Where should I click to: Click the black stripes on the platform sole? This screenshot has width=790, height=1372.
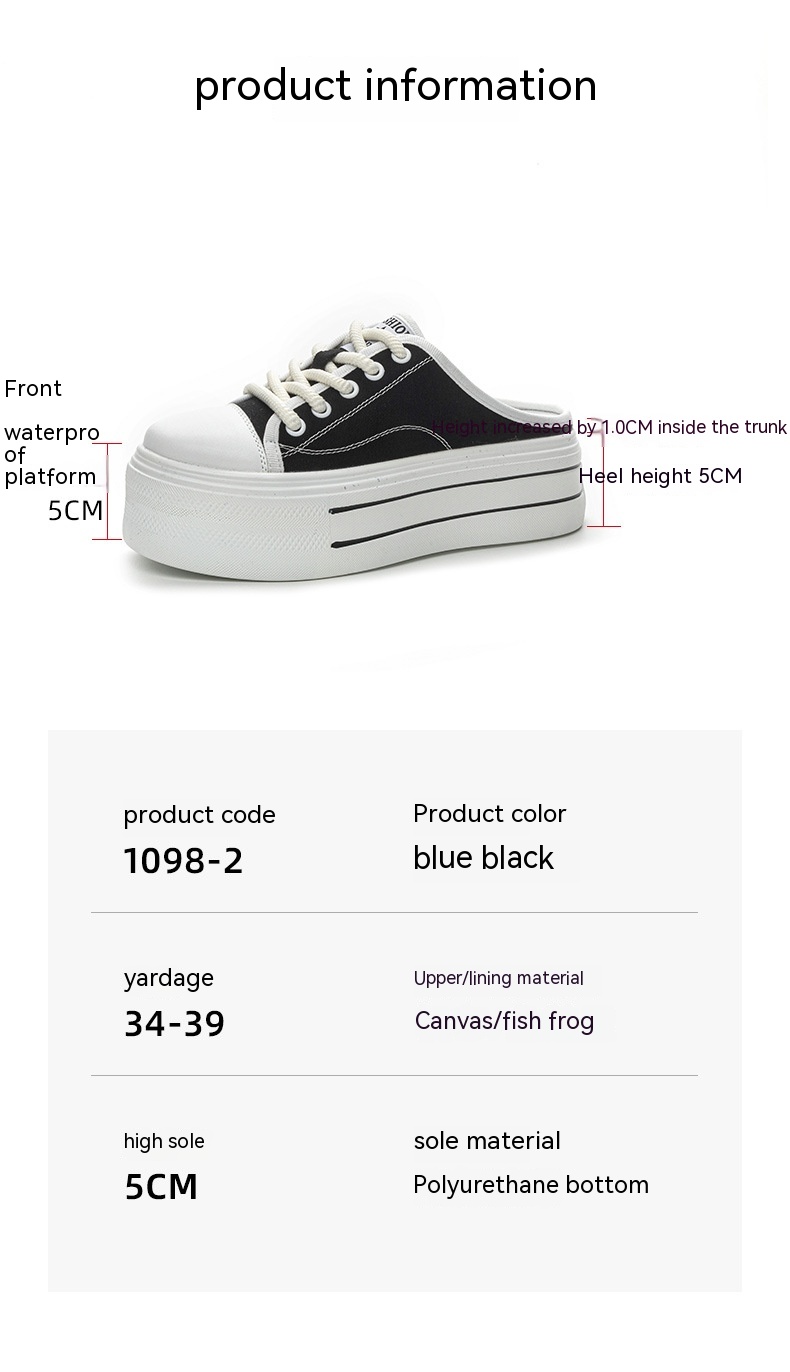coord(450,510)
